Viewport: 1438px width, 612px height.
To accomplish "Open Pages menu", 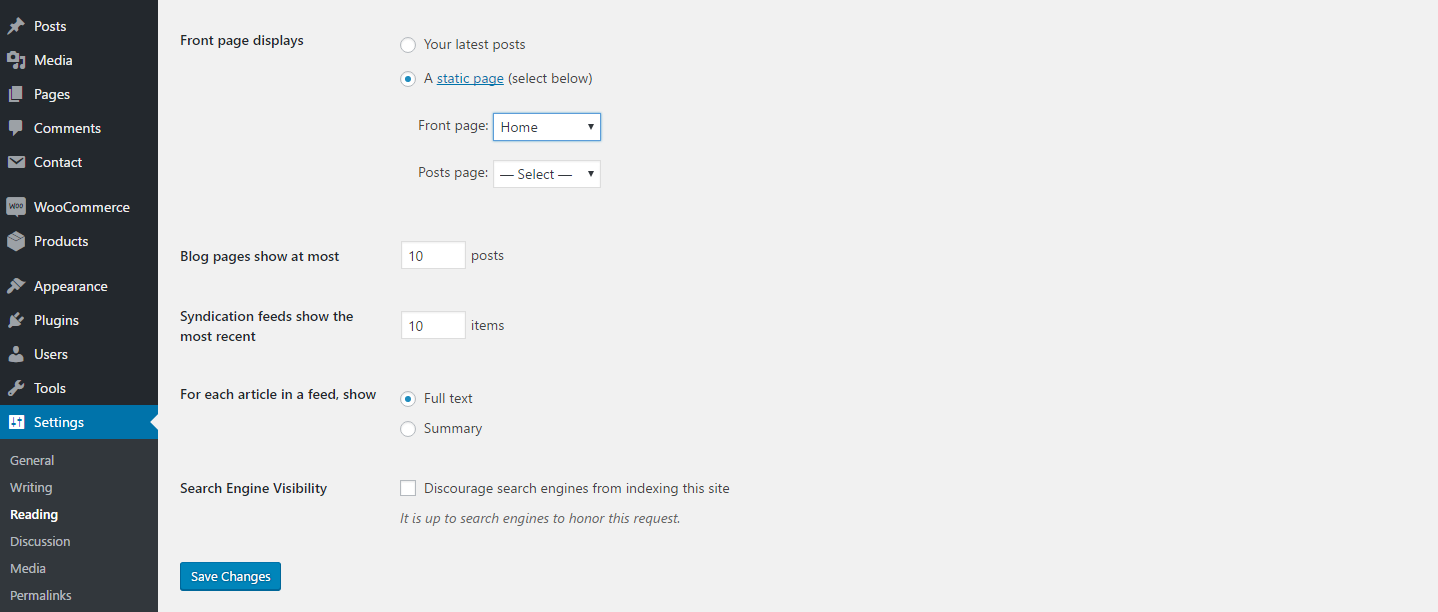I will pyautogui.click(x=52, y=94).
